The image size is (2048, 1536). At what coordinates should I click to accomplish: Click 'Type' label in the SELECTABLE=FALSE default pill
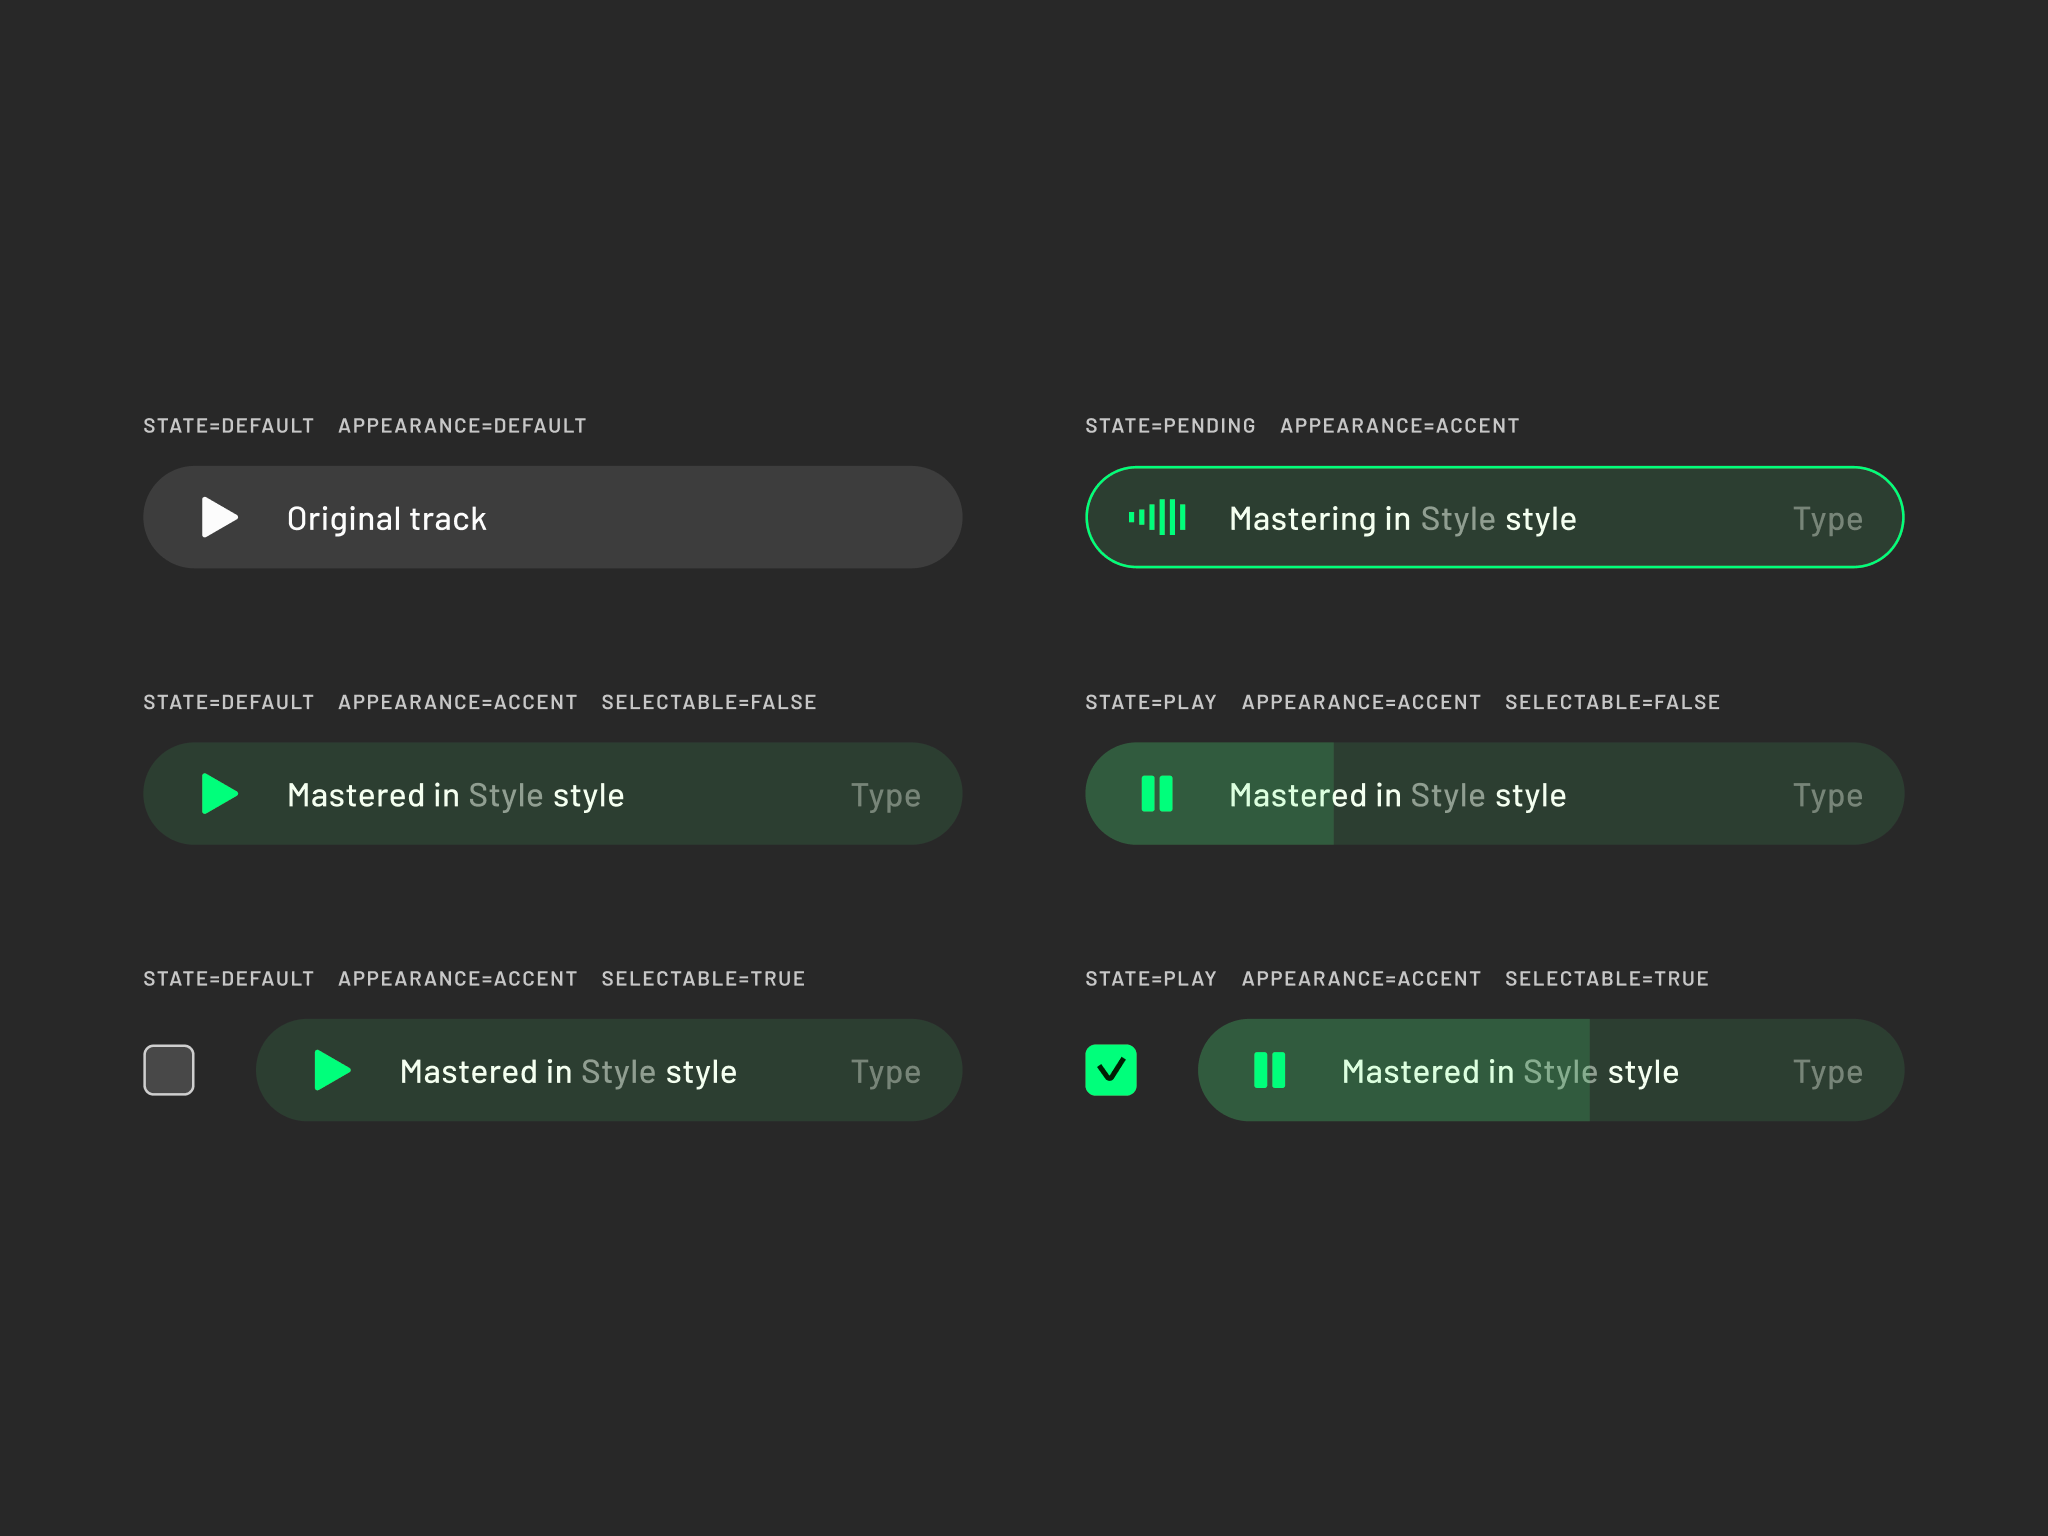click(x=885, y=795)
